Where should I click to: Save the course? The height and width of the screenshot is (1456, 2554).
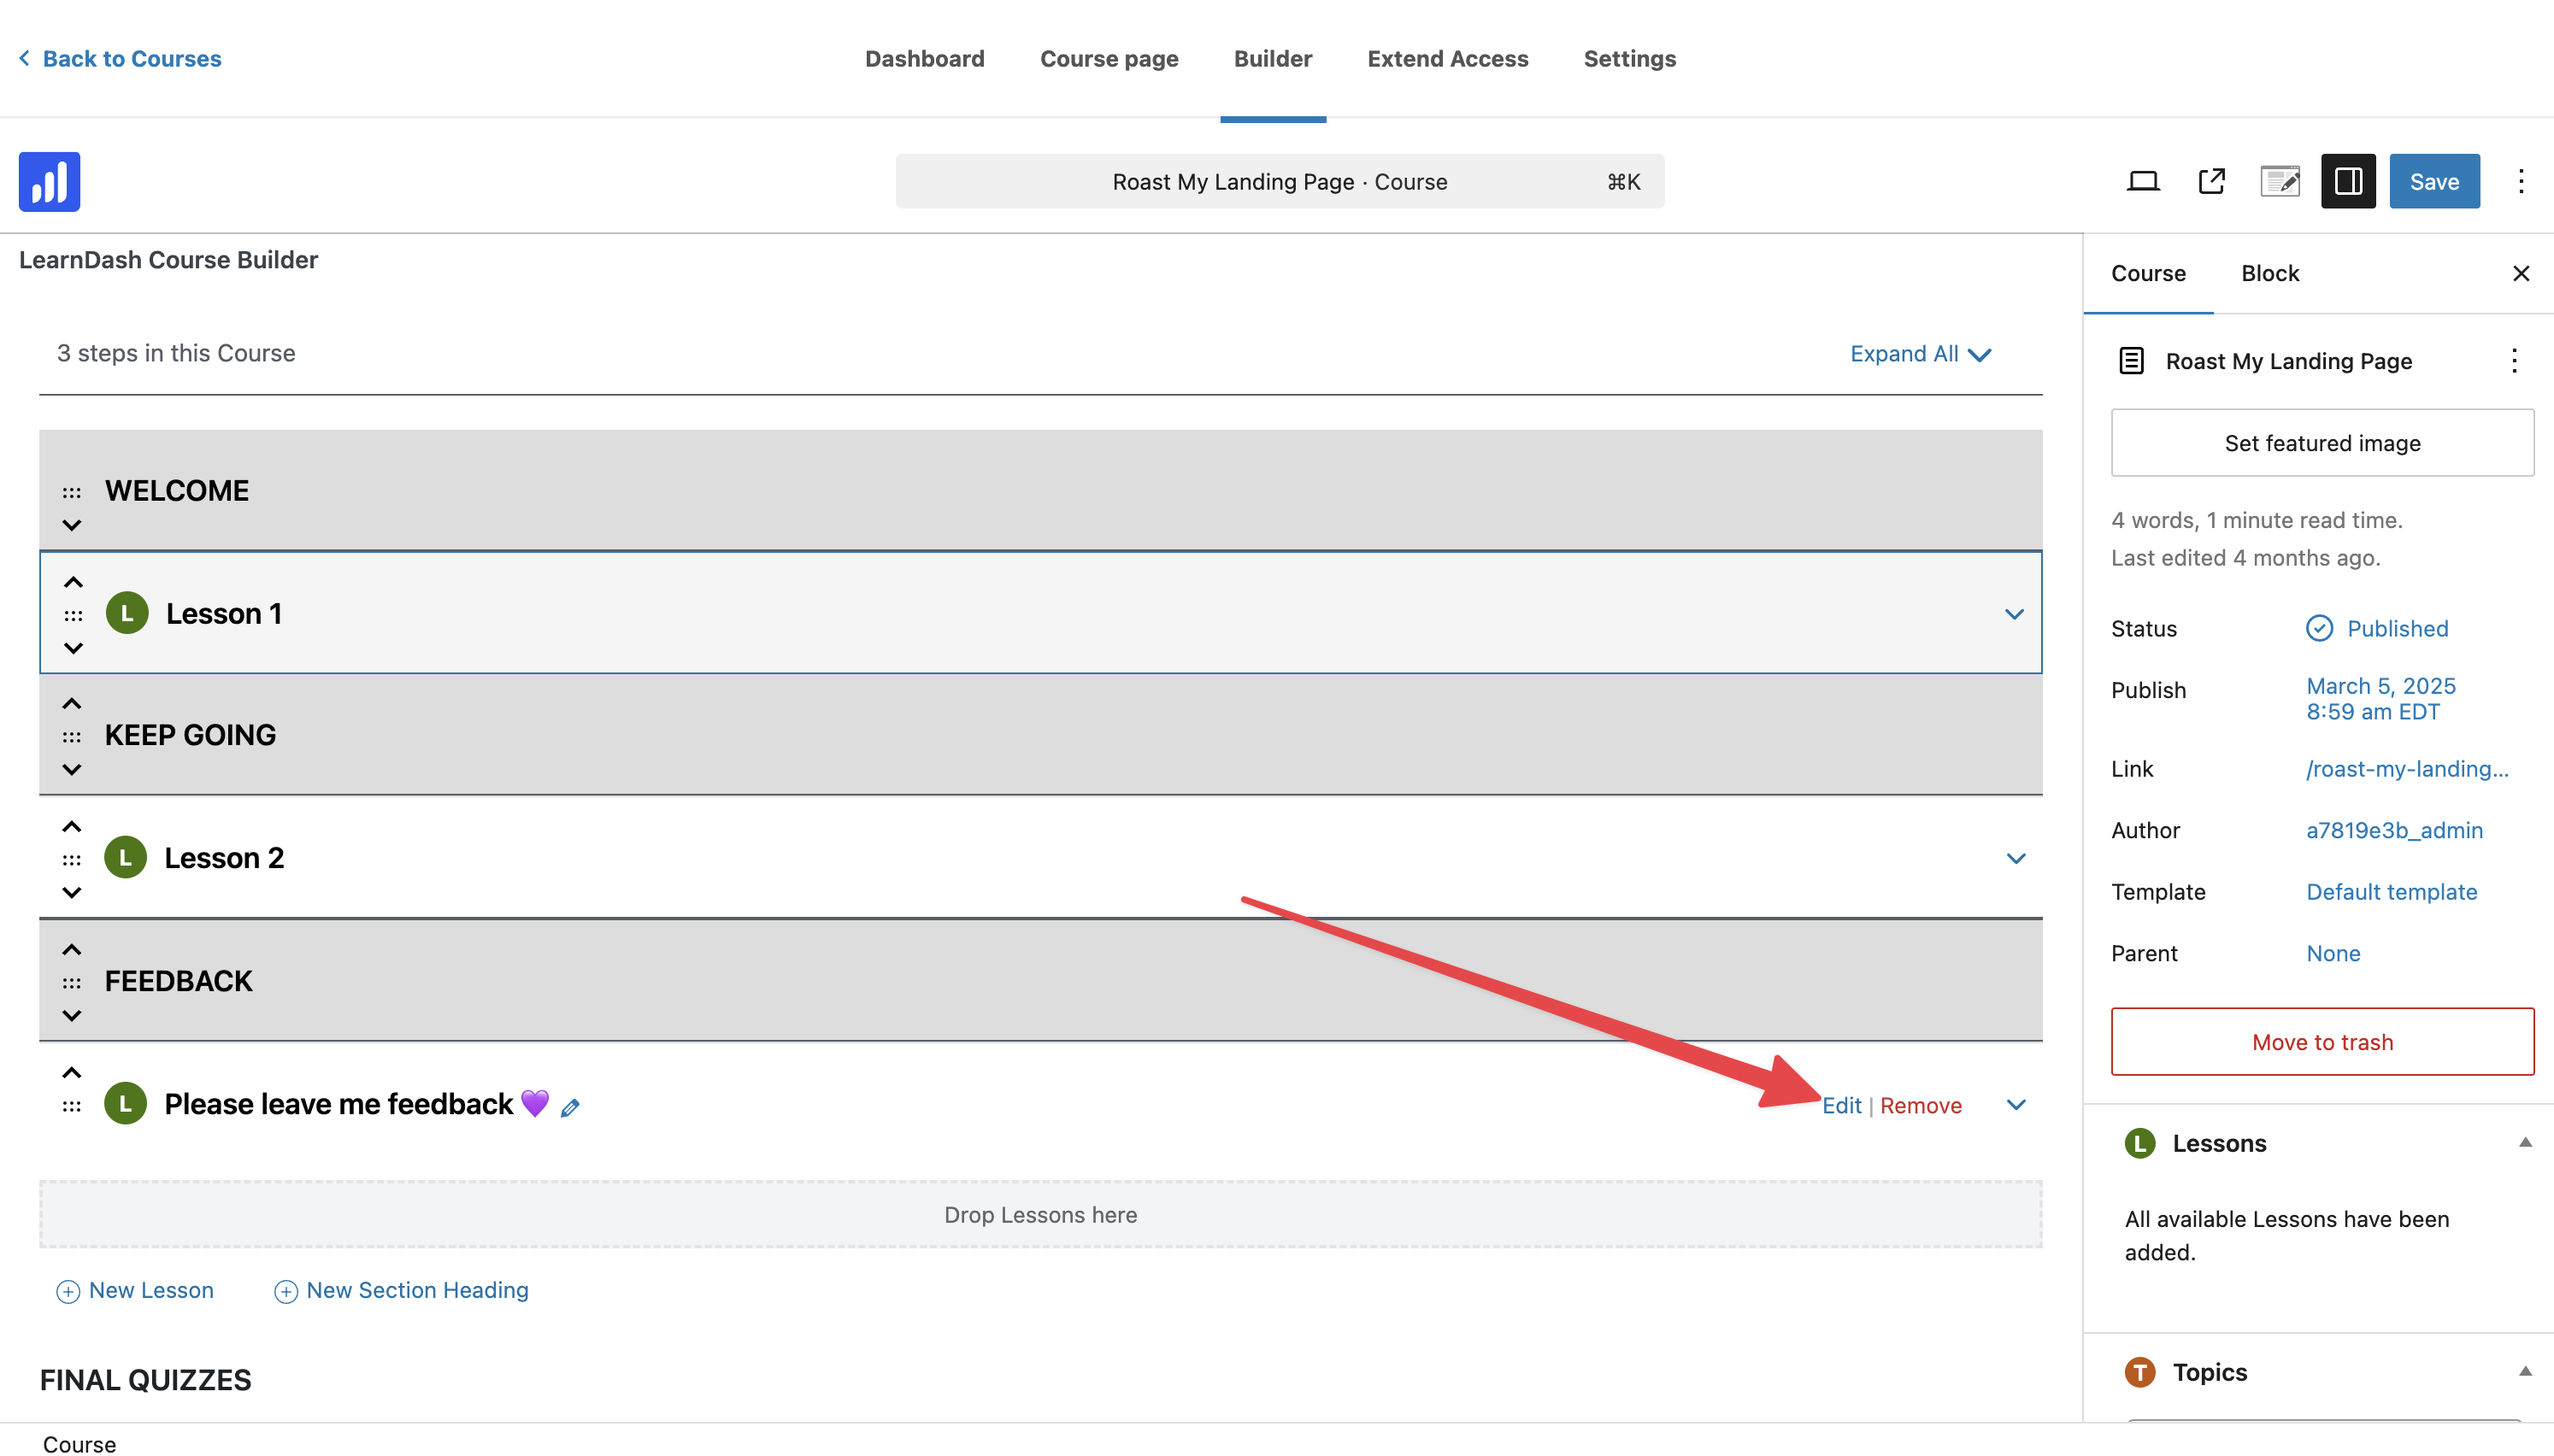pyautogui.click(x=2434, y=181)
